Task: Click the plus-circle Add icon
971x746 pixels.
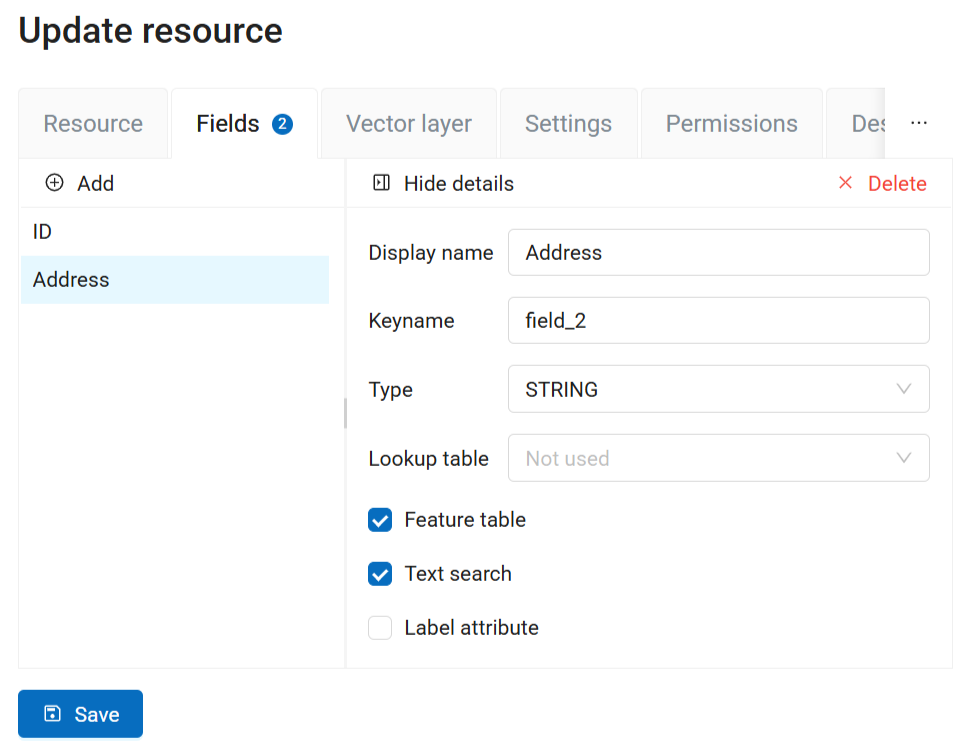Action: 54,183
